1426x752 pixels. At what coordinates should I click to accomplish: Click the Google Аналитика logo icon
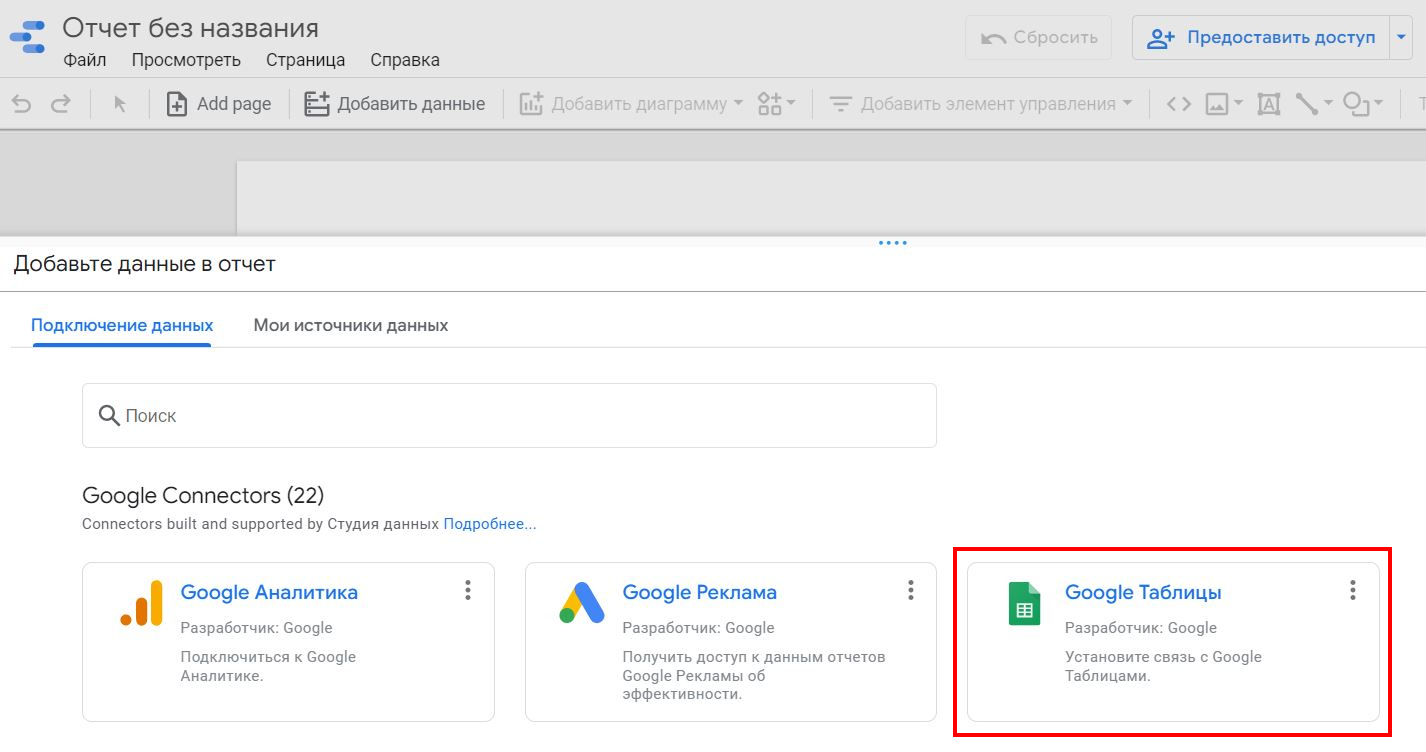click(141, 603)
